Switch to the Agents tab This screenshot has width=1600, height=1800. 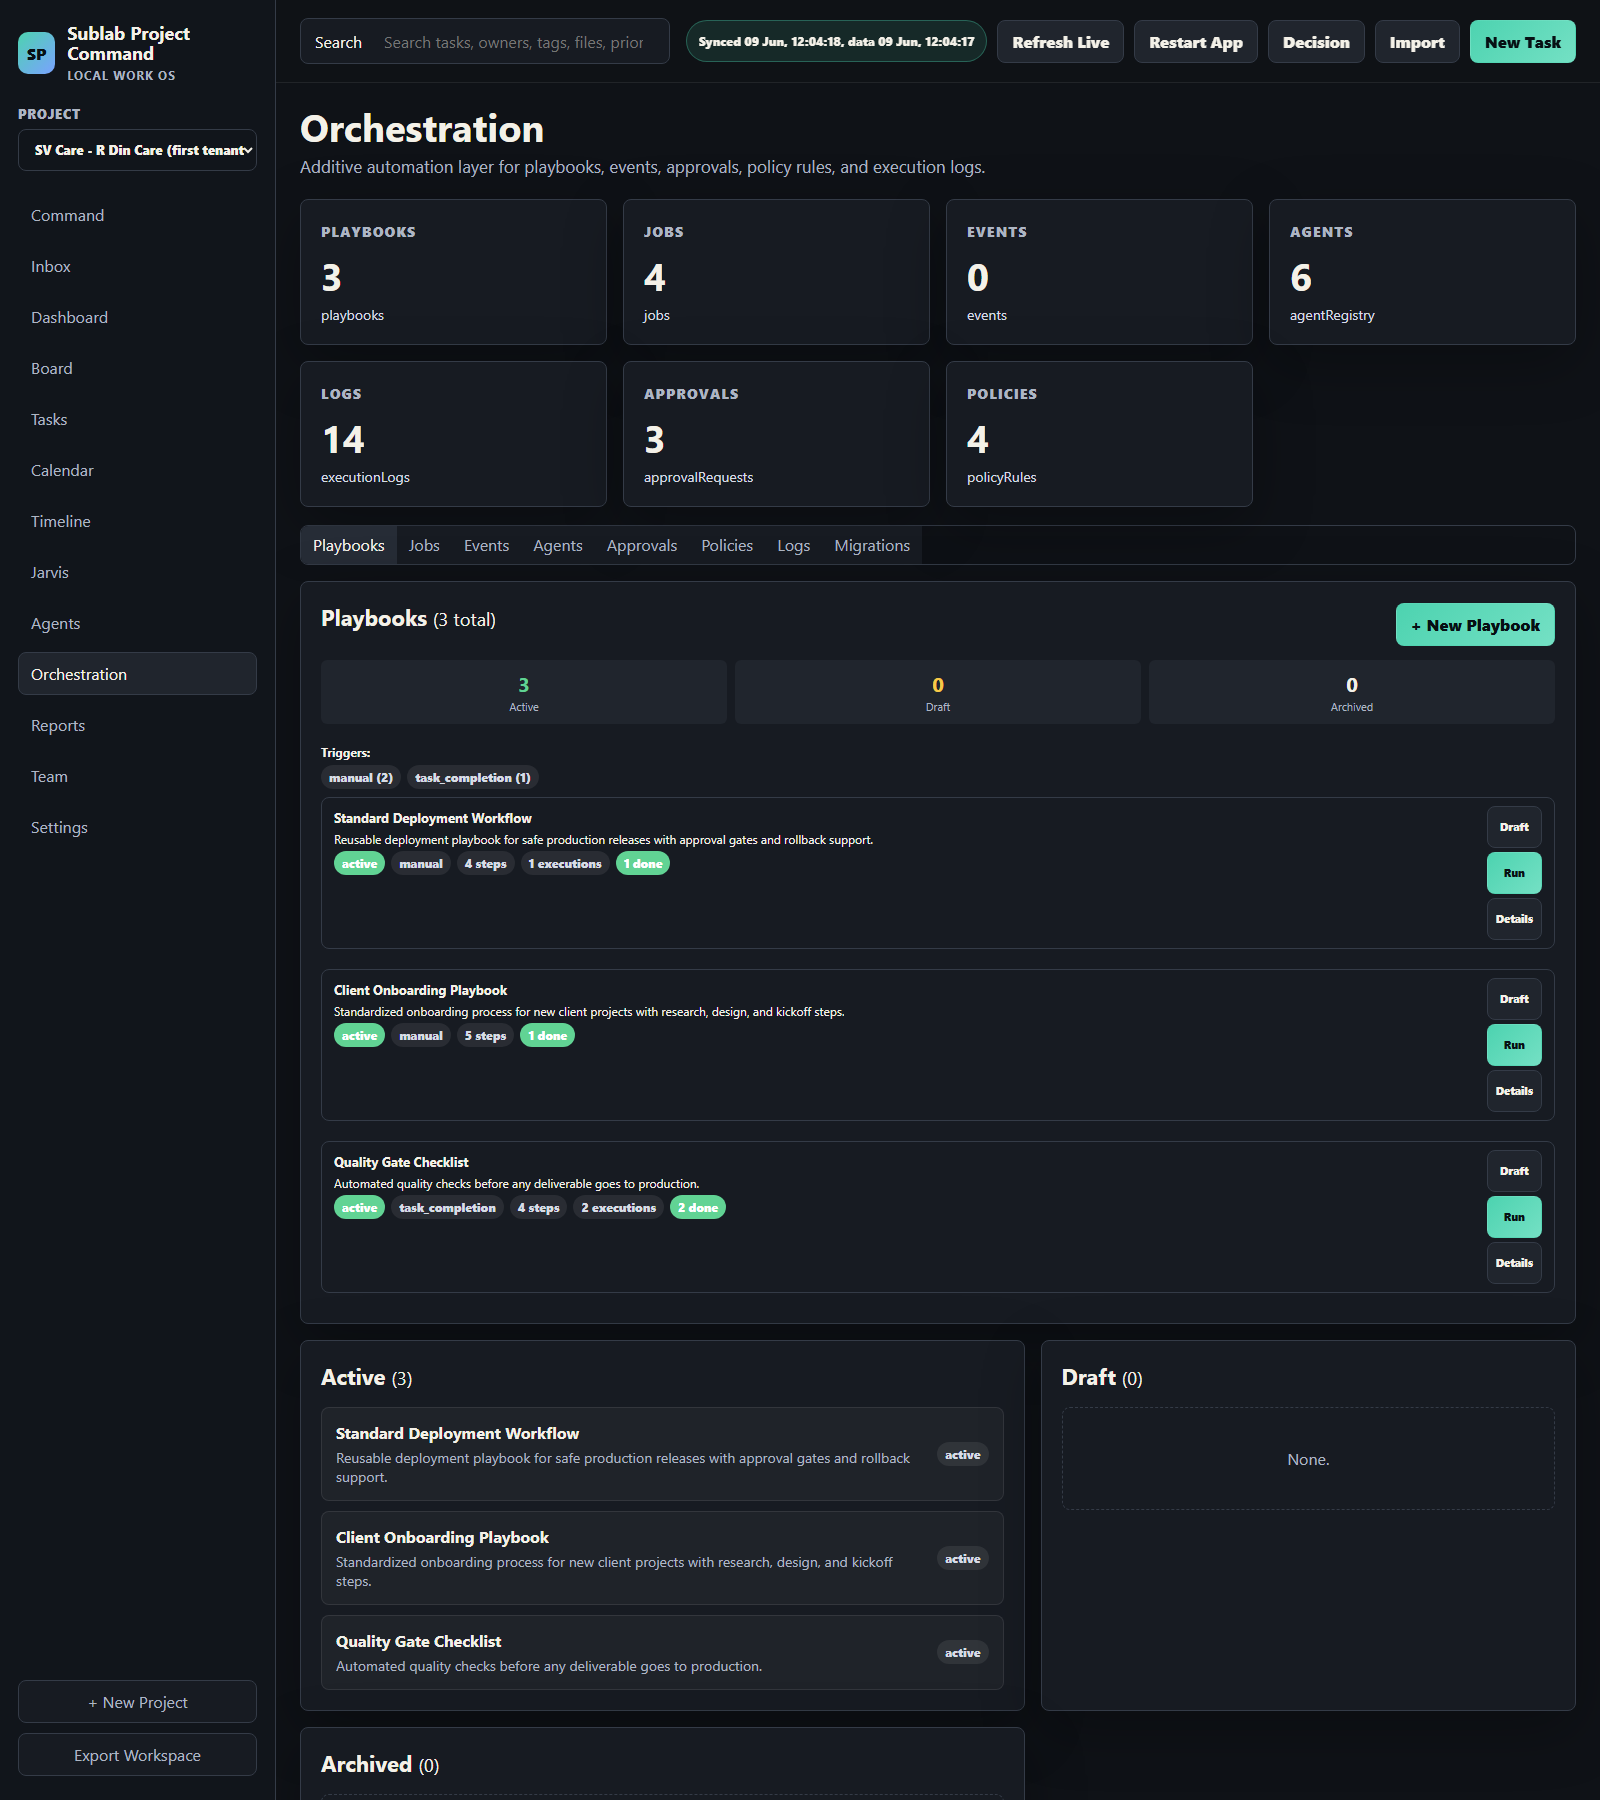[x=557, y=545]
